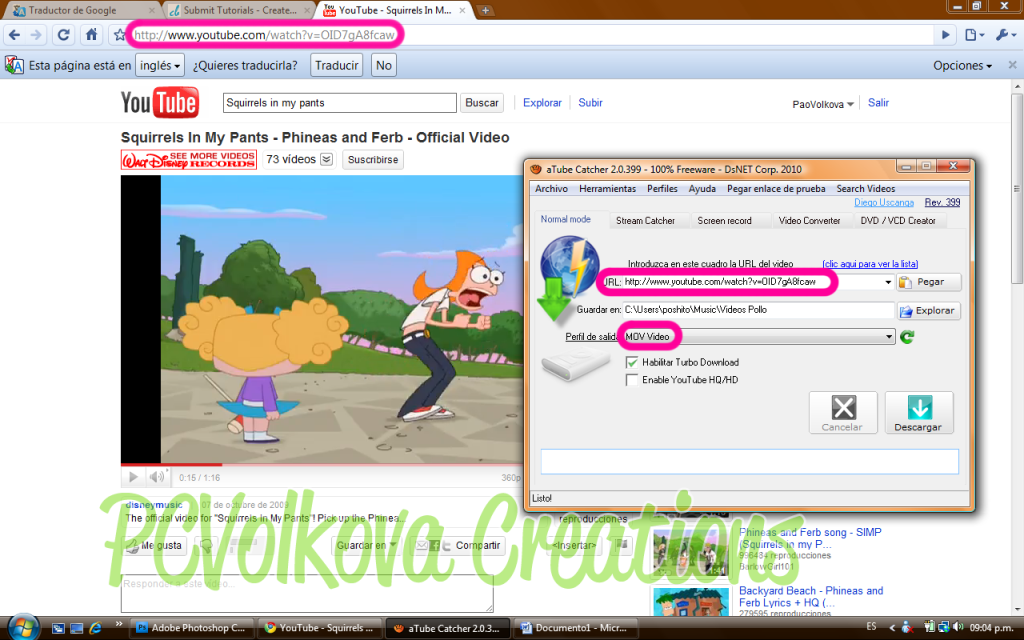Viewport: 1024px width, 640px height.
Task: Close the Traductor de Google tab
Action: (x=152, y=10)
